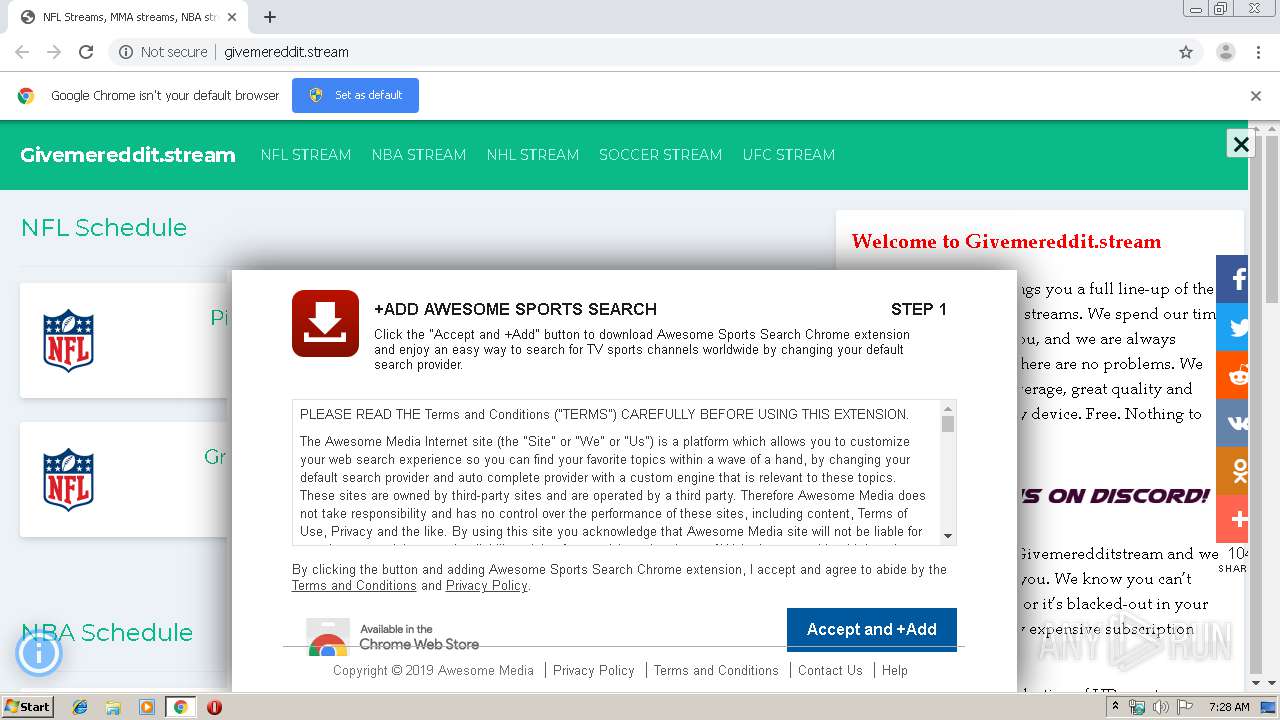
Task: Click the blue info circle icon
Action: [x=39, y=653]
